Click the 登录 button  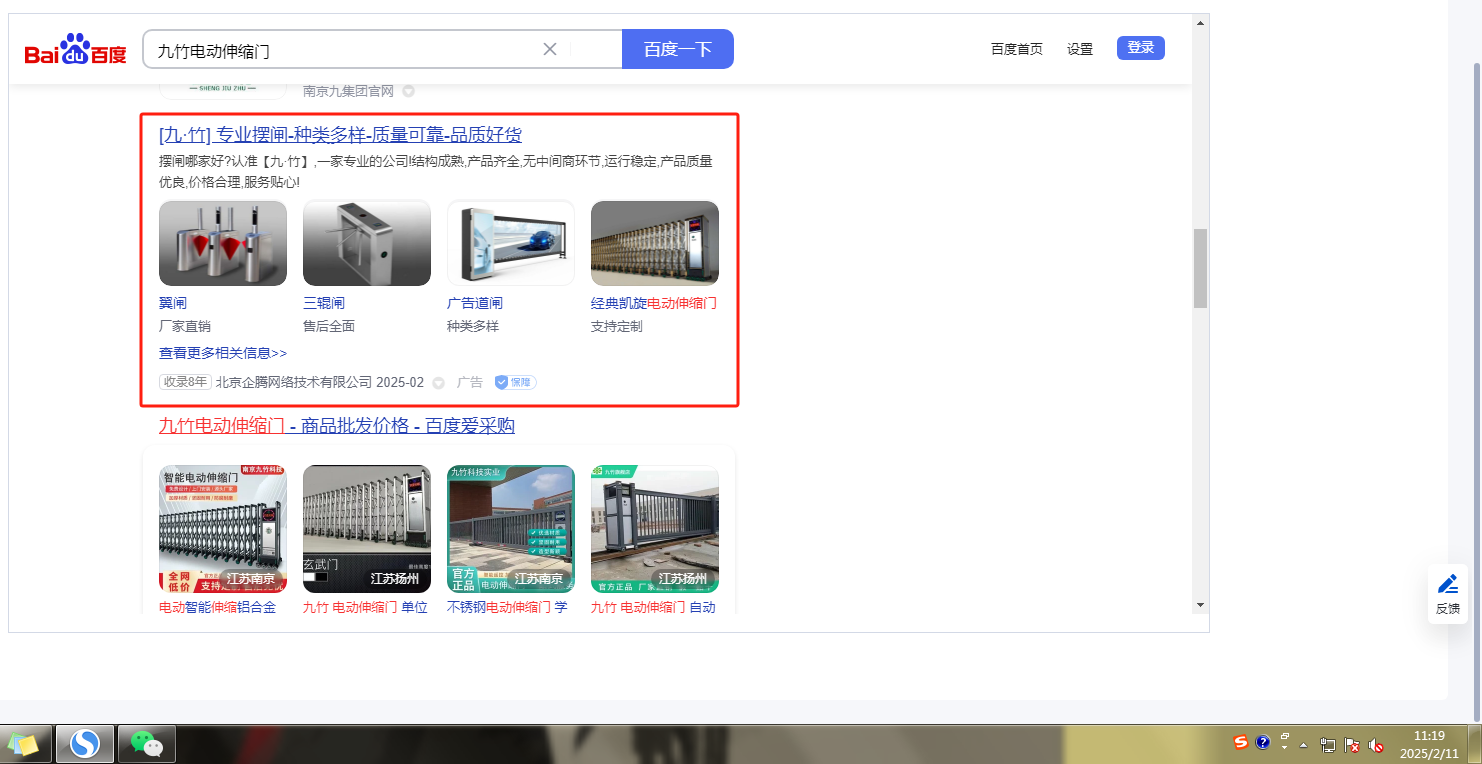click(1141, 48)
